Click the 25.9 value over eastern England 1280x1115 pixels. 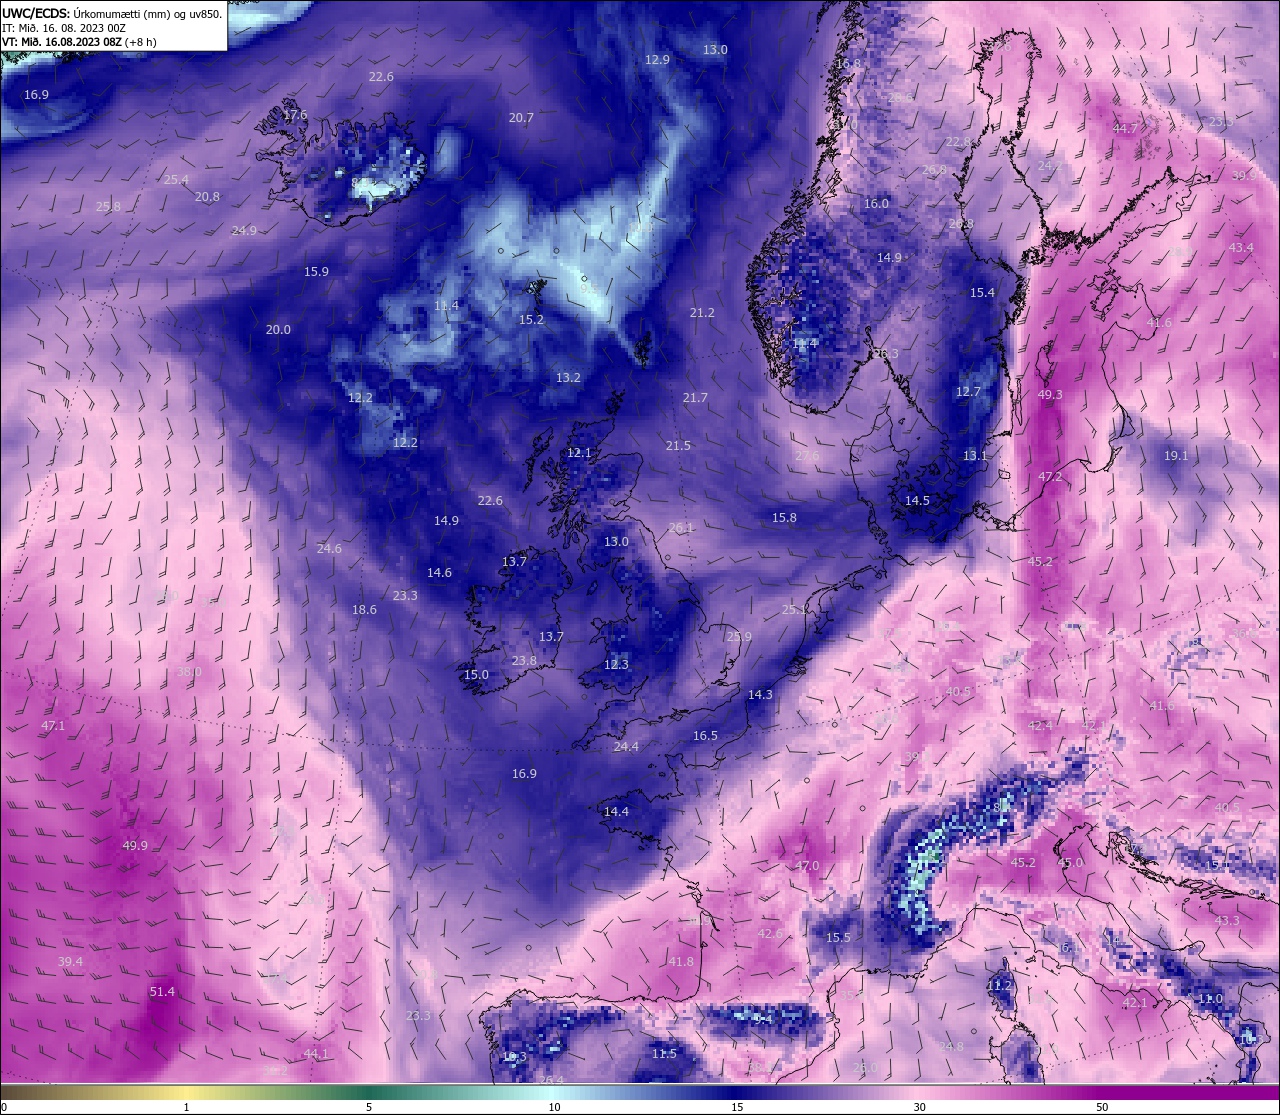(739, 637)
